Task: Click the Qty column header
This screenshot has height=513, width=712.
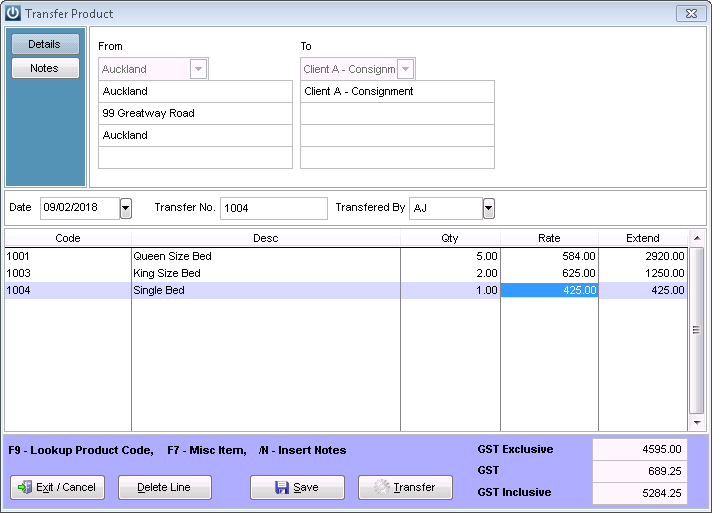Action: click(450, 238)
